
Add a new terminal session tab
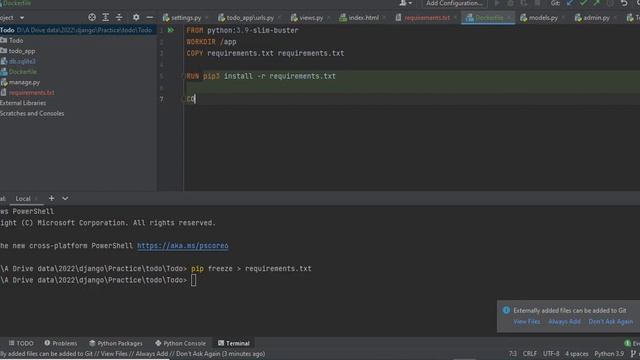coord(51,198)
